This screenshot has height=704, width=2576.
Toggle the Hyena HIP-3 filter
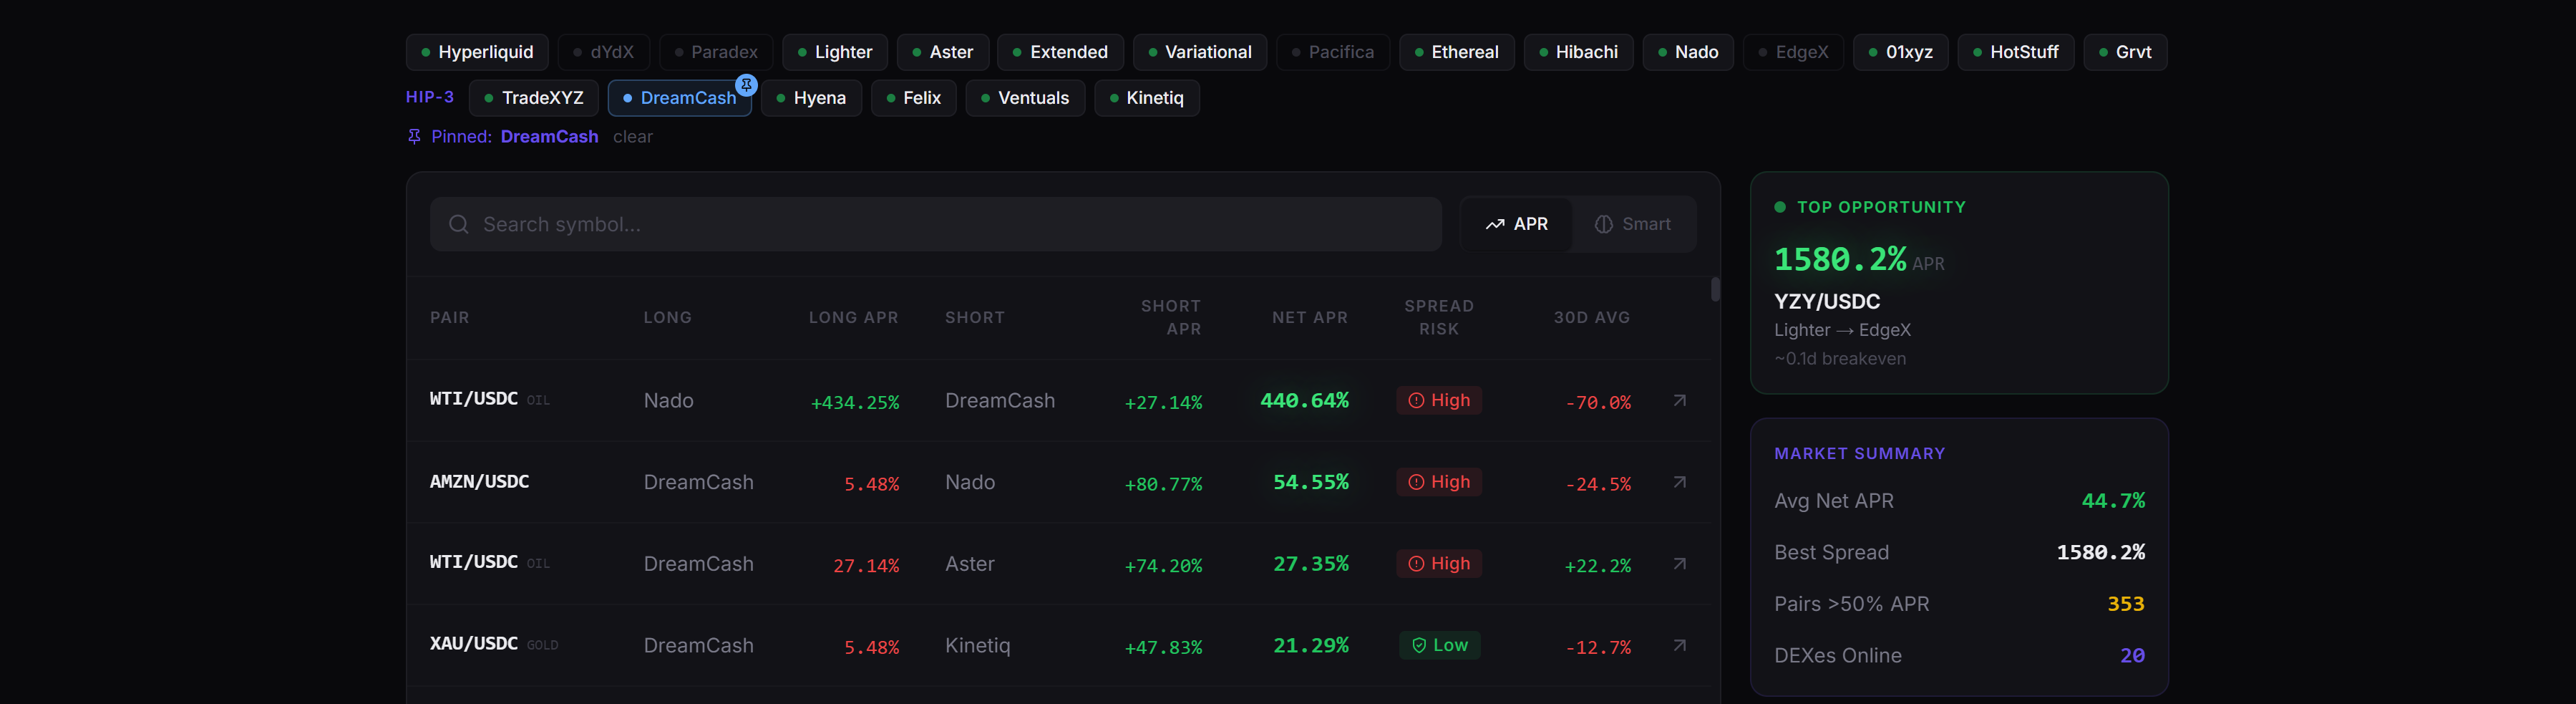812,98
